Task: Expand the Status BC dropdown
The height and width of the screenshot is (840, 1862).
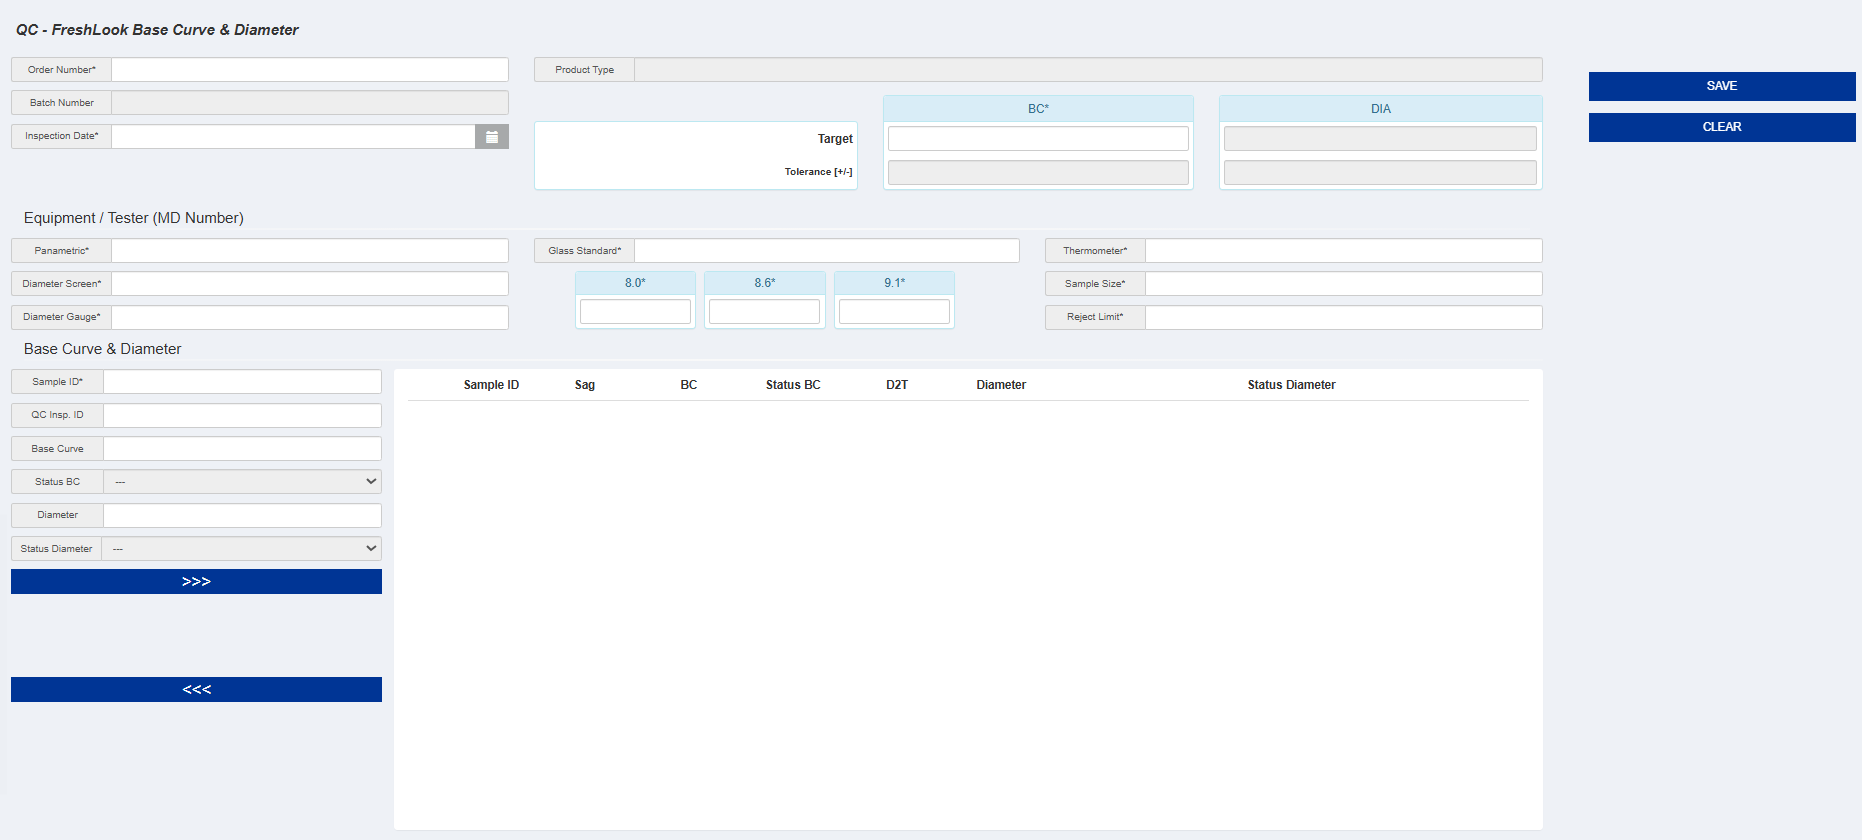Action: (242, 482)
